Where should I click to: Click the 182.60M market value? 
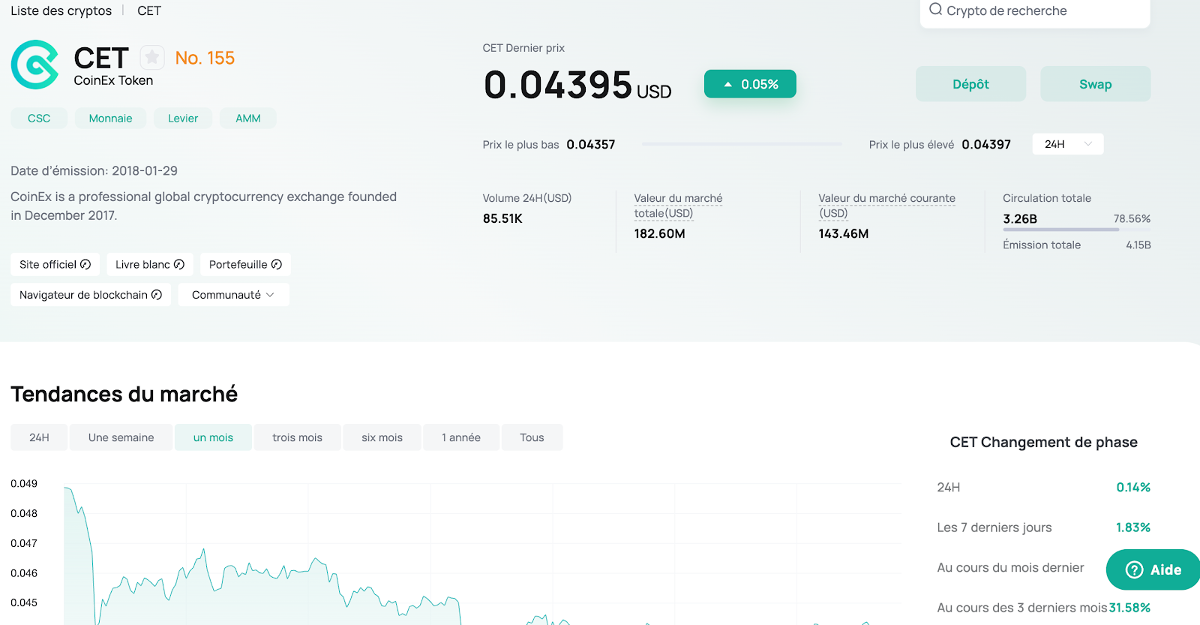pyautogui.click(x=660, y=234)
